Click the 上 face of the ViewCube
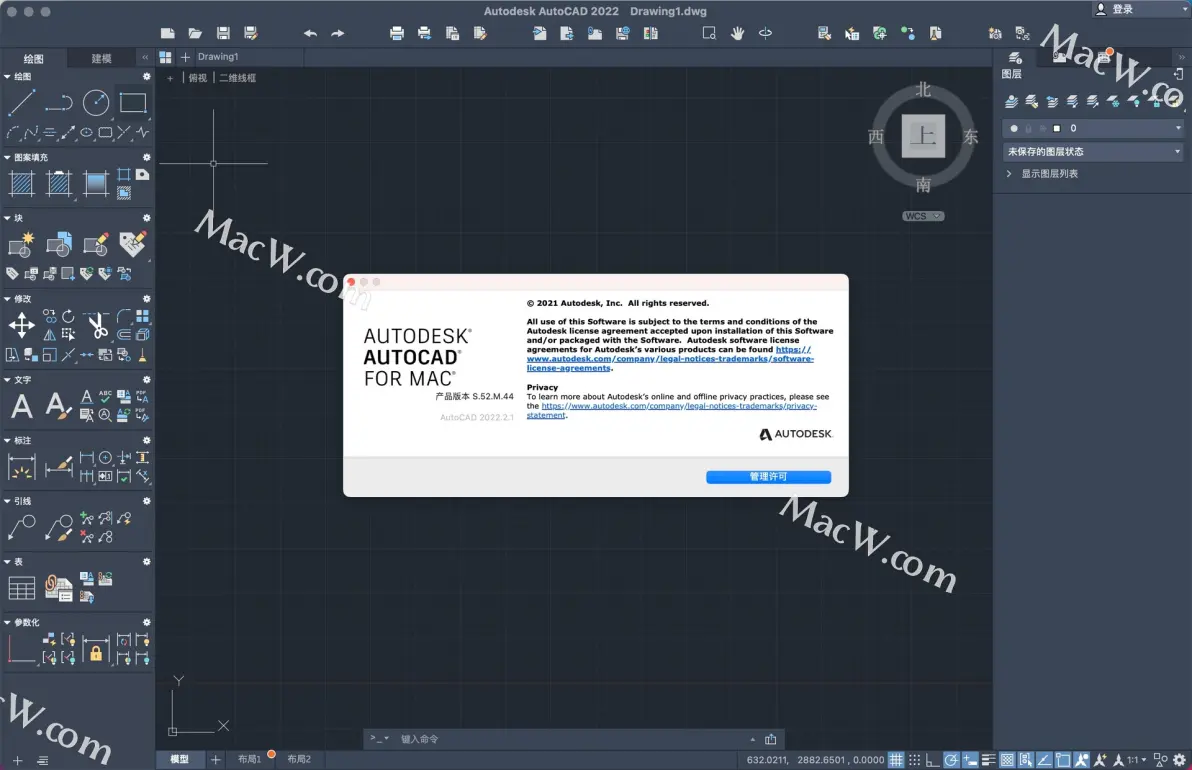This screenshot has height=770, width=1192. [923, 136]
